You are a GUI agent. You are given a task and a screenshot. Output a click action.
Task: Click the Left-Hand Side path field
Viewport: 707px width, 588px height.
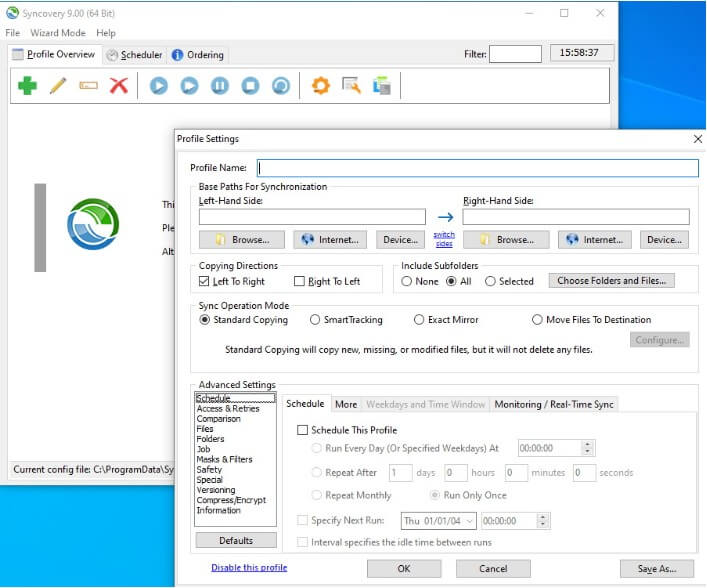(x=312, y=217)
